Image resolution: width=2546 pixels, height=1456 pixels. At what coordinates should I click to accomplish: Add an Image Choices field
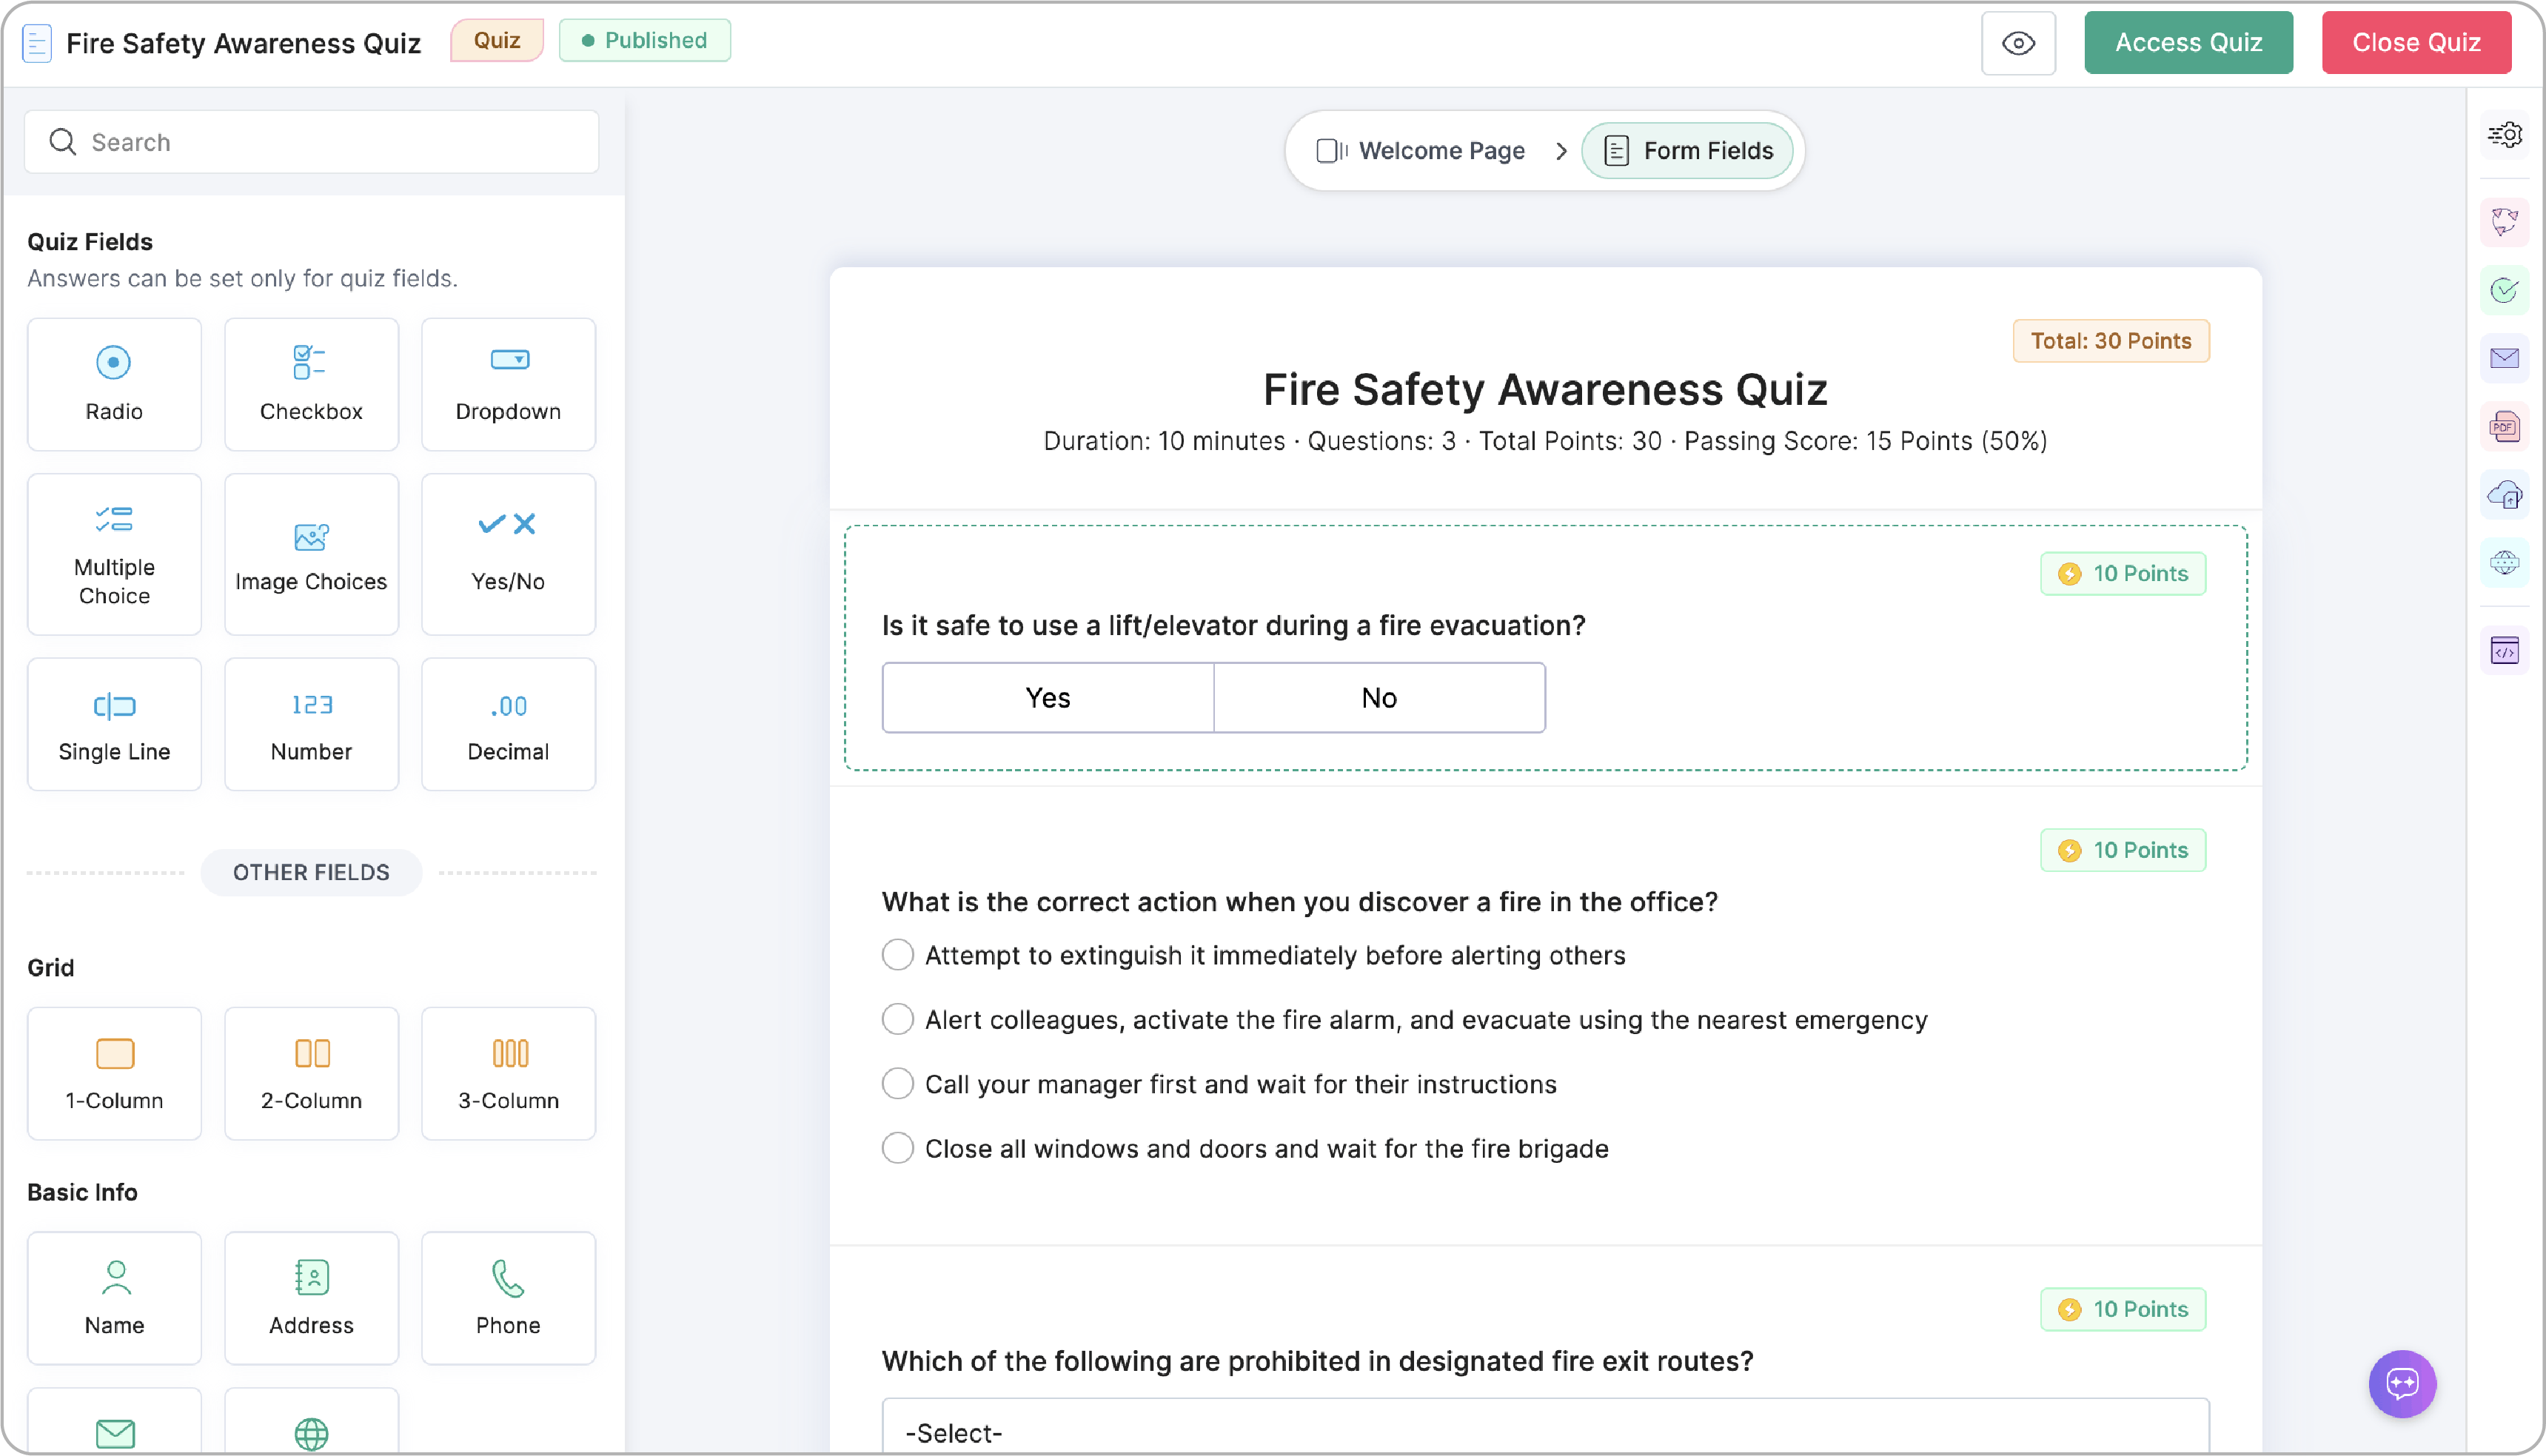pyautogui.click(x=311, y=554)
